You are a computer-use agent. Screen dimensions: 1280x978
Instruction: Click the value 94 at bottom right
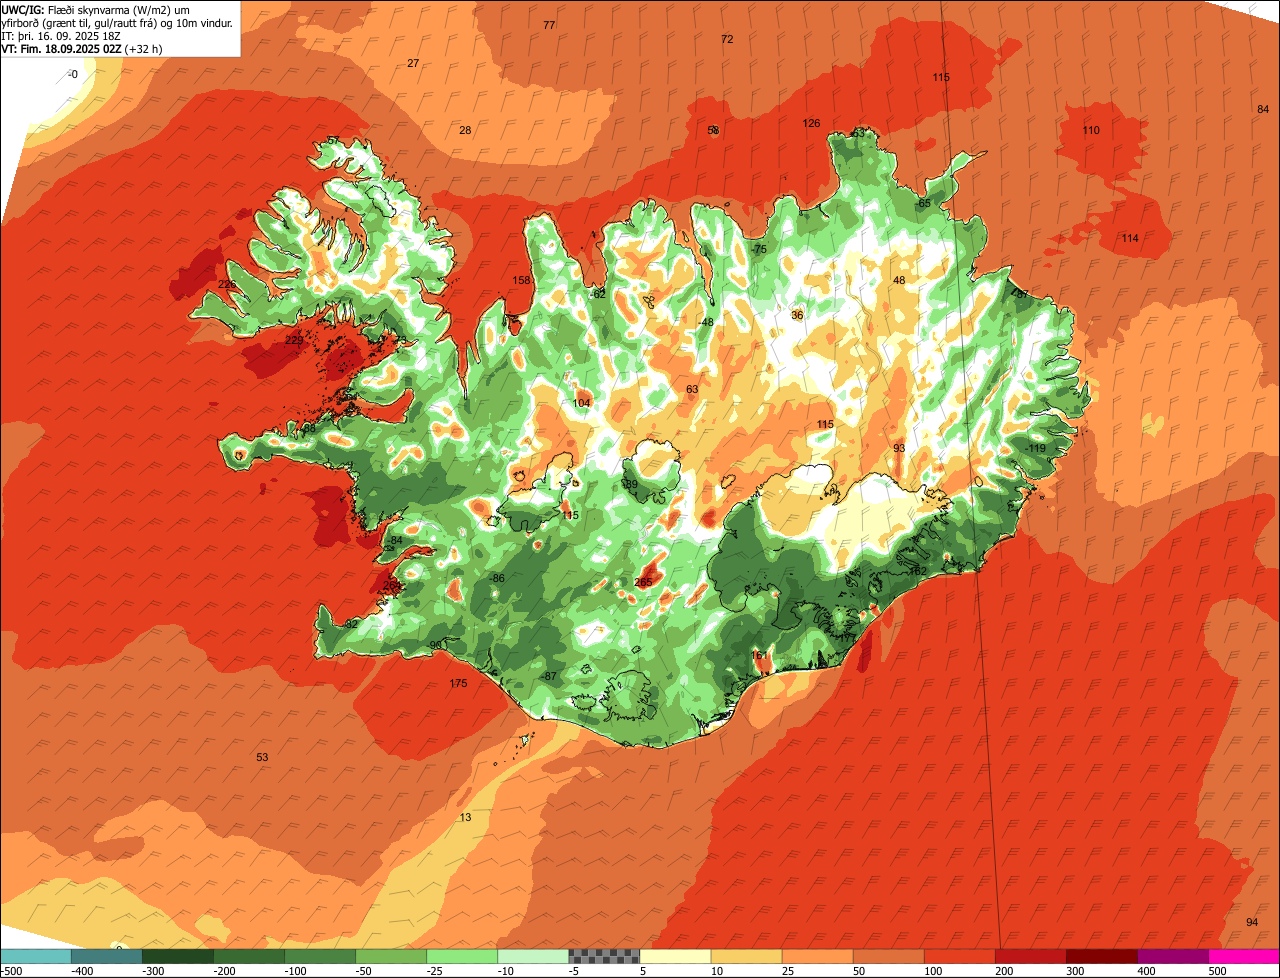[1252, 921]
